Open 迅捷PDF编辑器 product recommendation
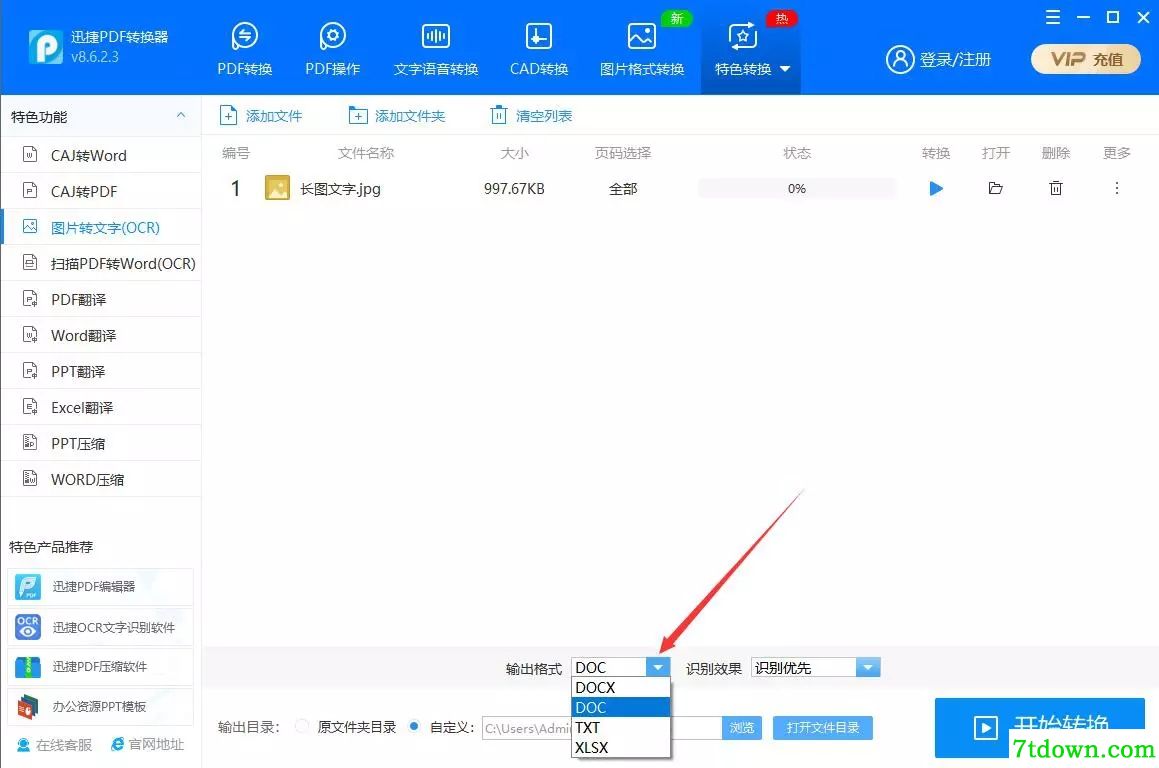Viewport: 1159px width, 768px height. tap(101, 587)
